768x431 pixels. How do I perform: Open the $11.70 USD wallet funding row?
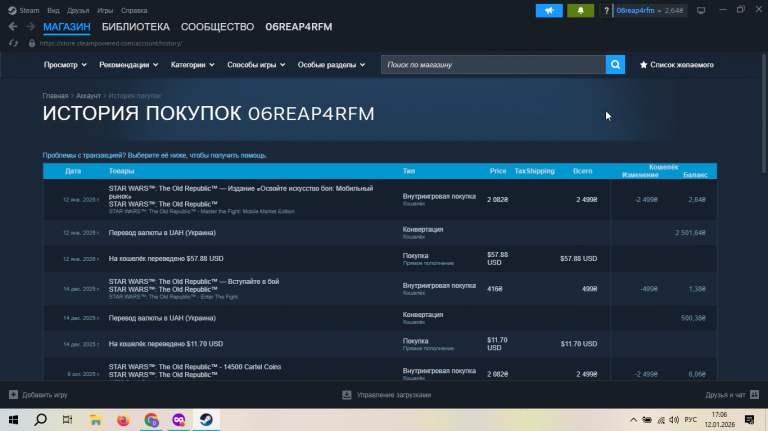point(380,344)
